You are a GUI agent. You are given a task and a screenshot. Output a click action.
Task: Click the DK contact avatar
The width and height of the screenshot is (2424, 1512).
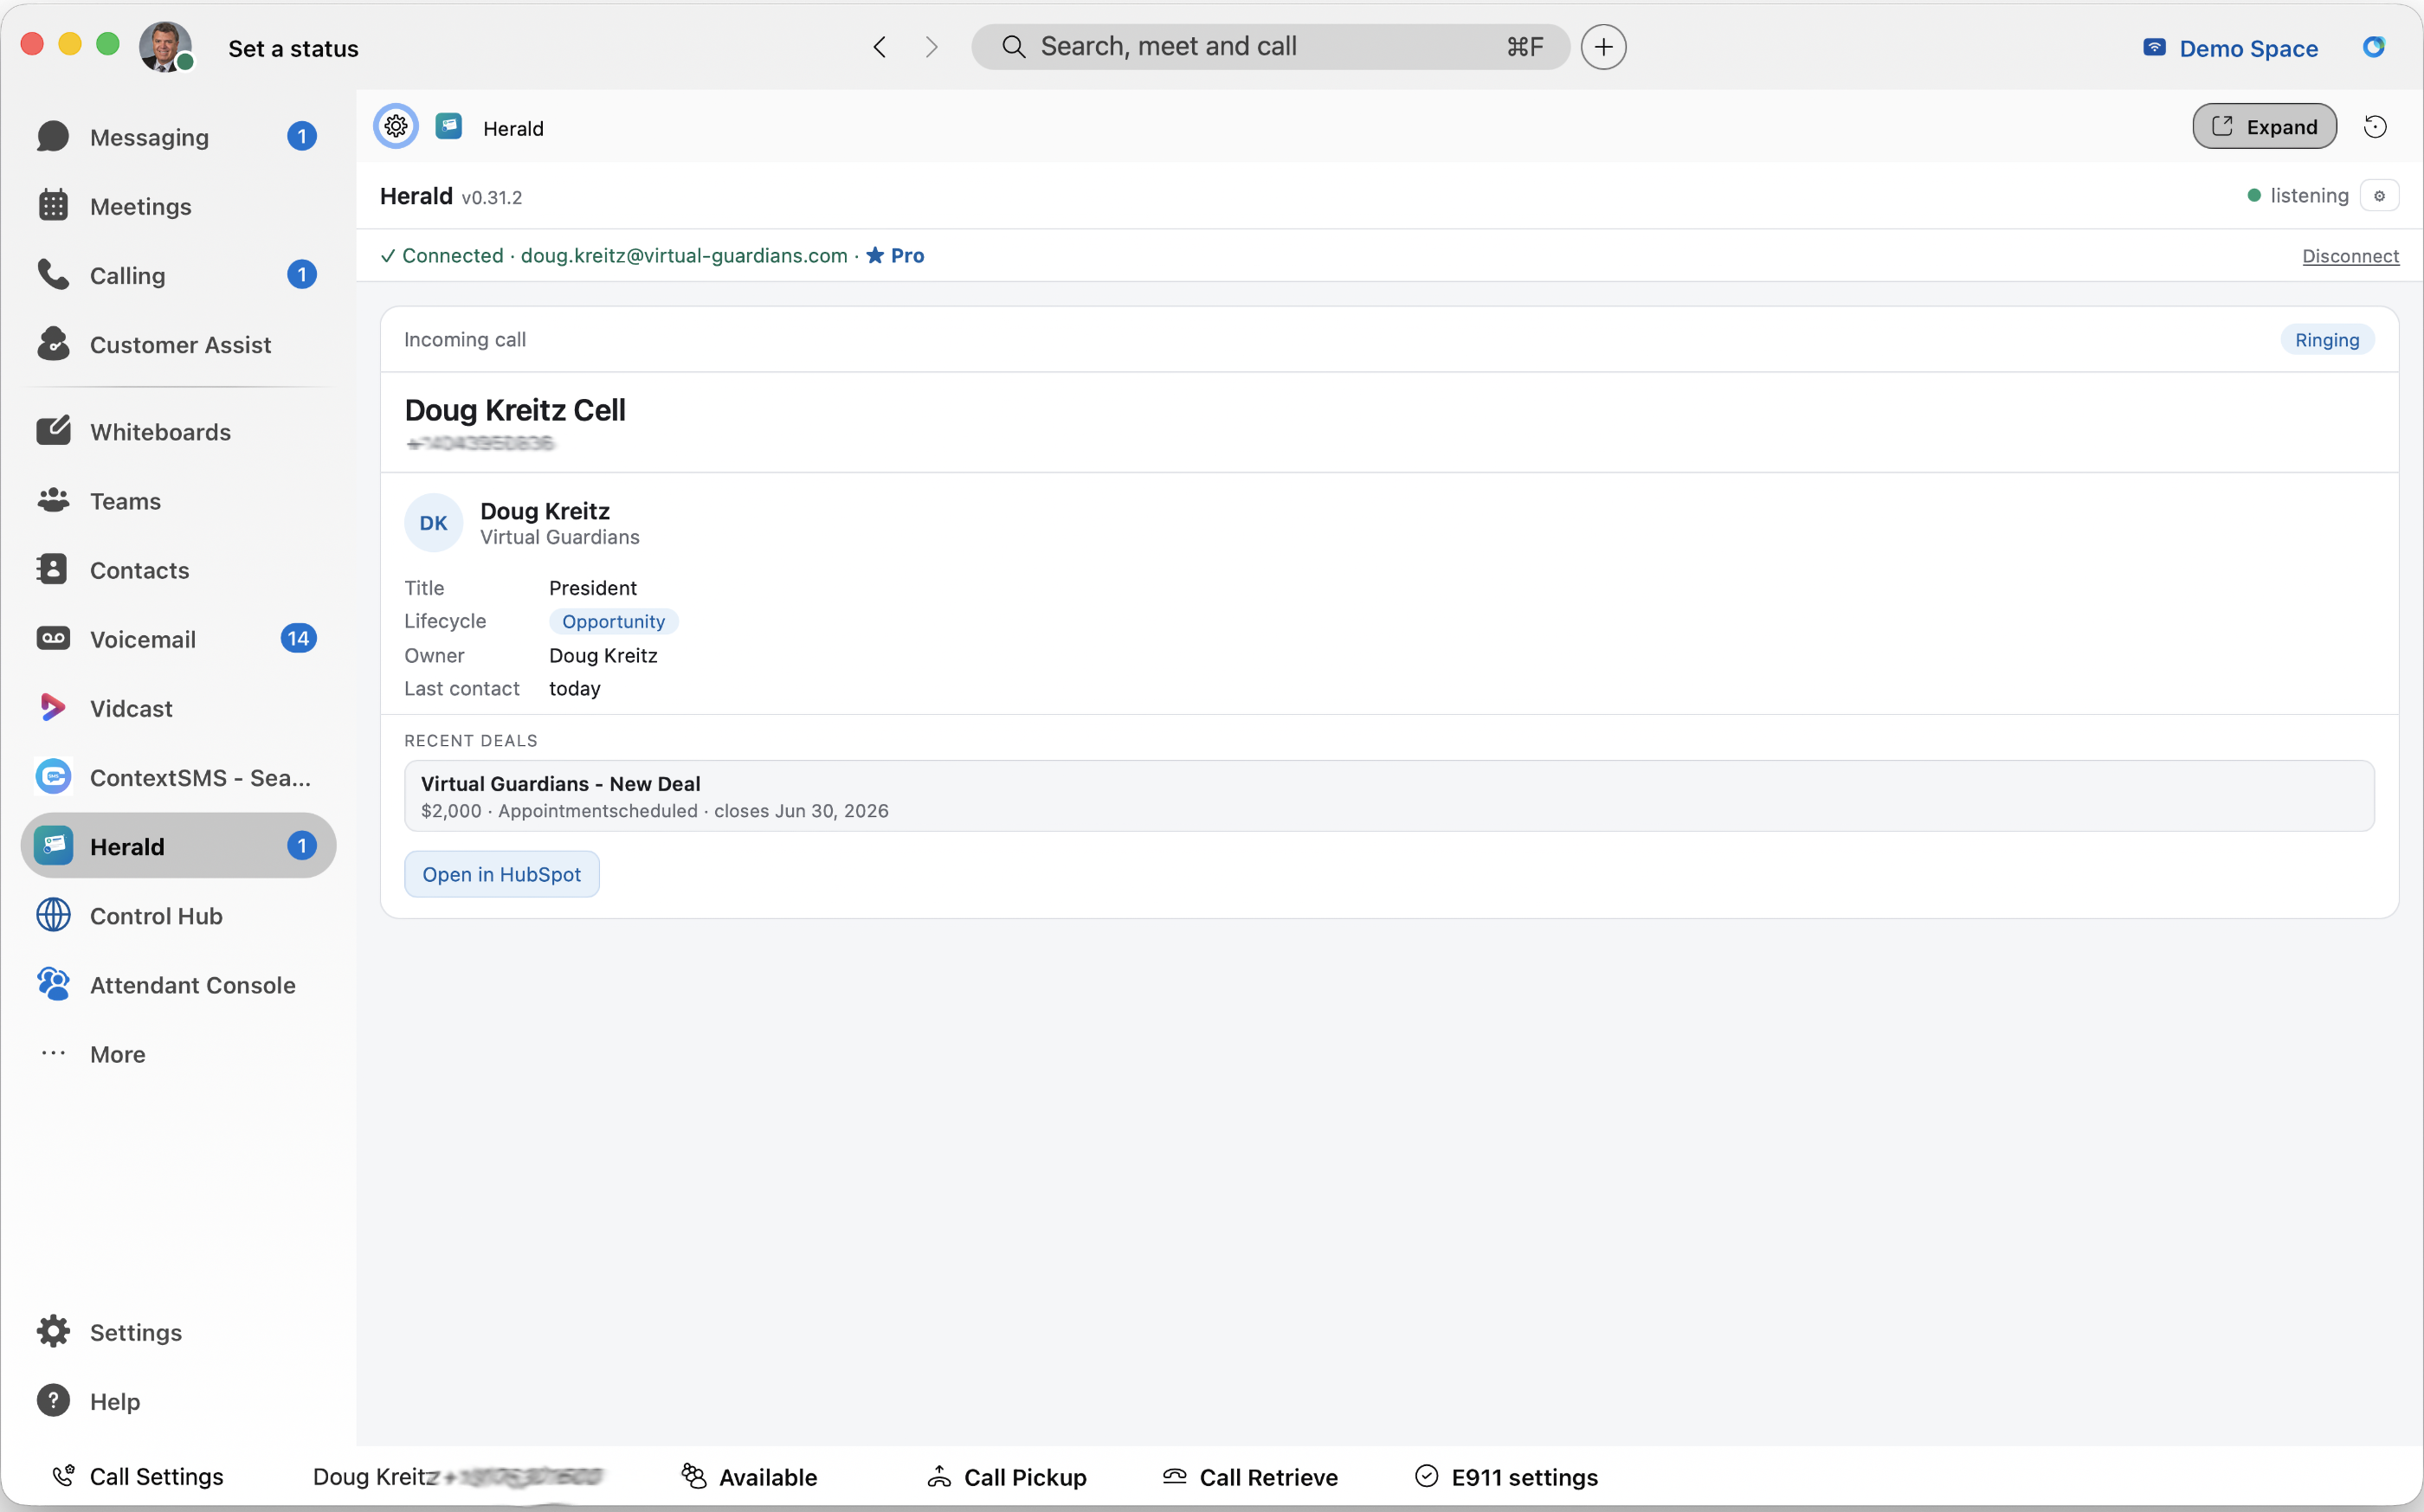click(x=433, y=523)
